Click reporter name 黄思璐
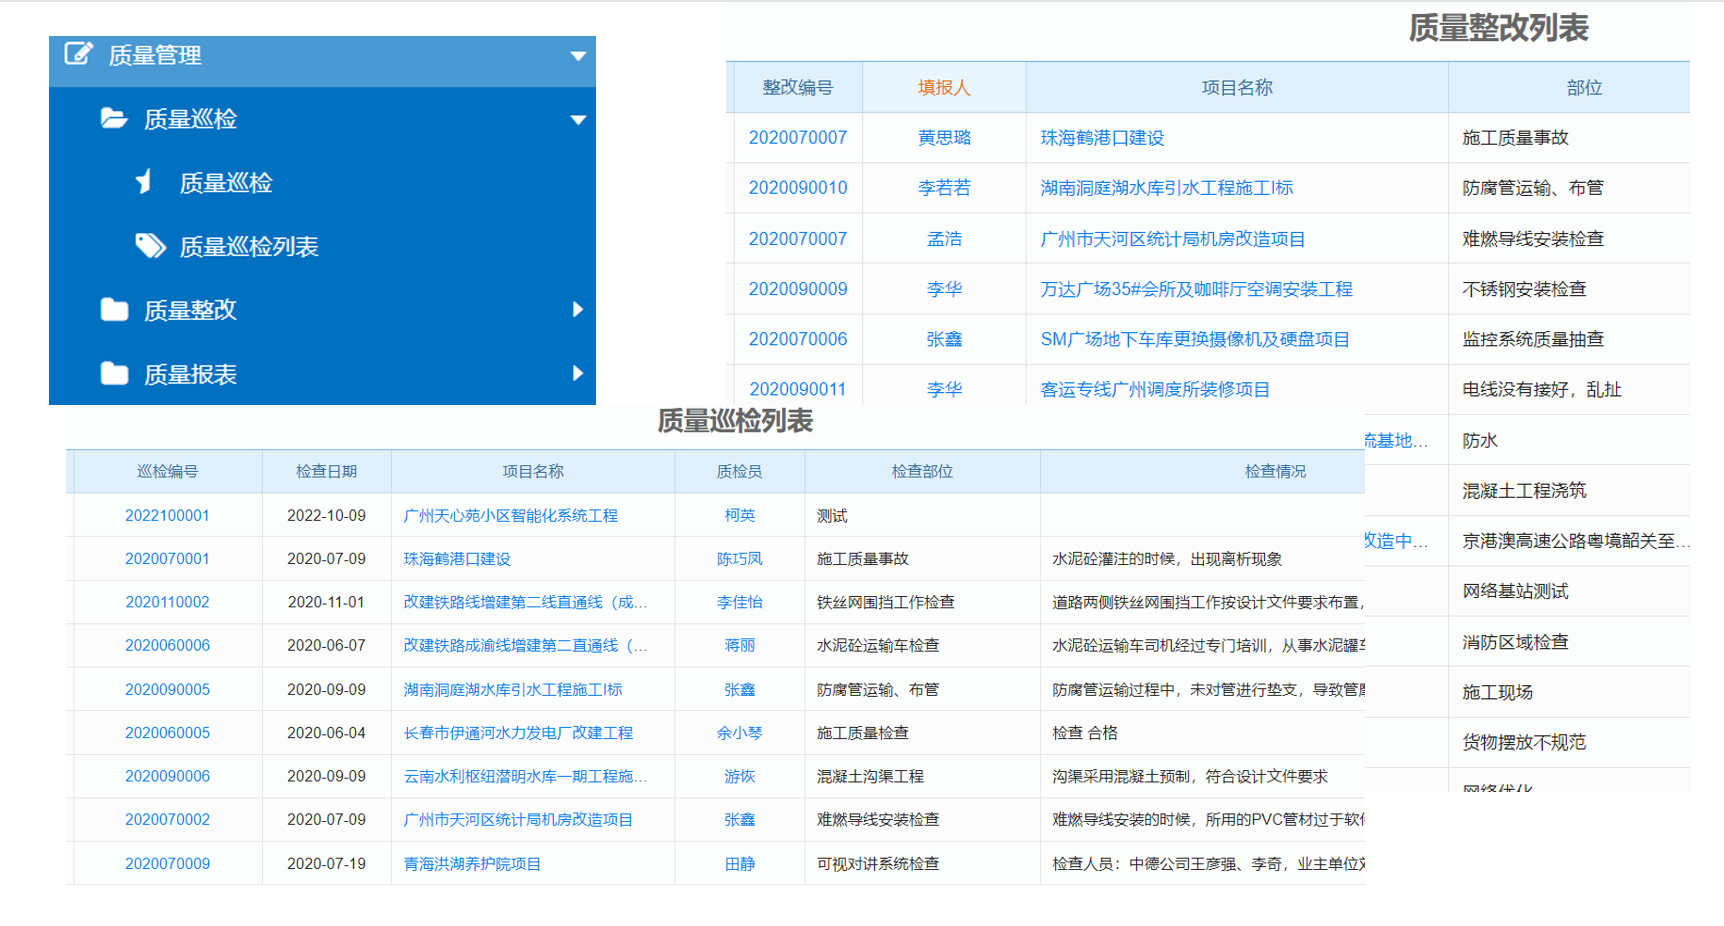This screenshot has height=926, width=1724. tap(943, 138)
